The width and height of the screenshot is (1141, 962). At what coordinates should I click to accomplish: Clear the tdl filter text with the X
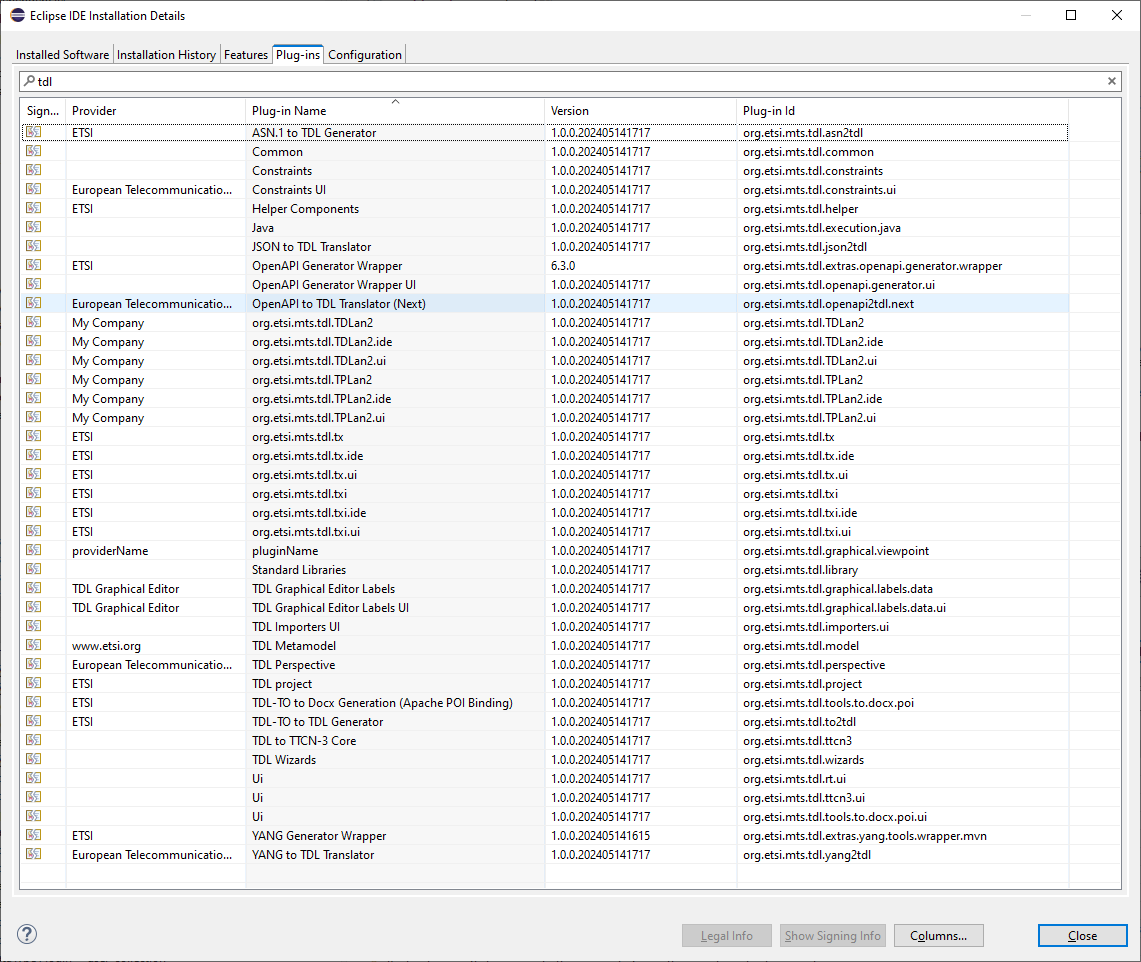[1112, 82]
